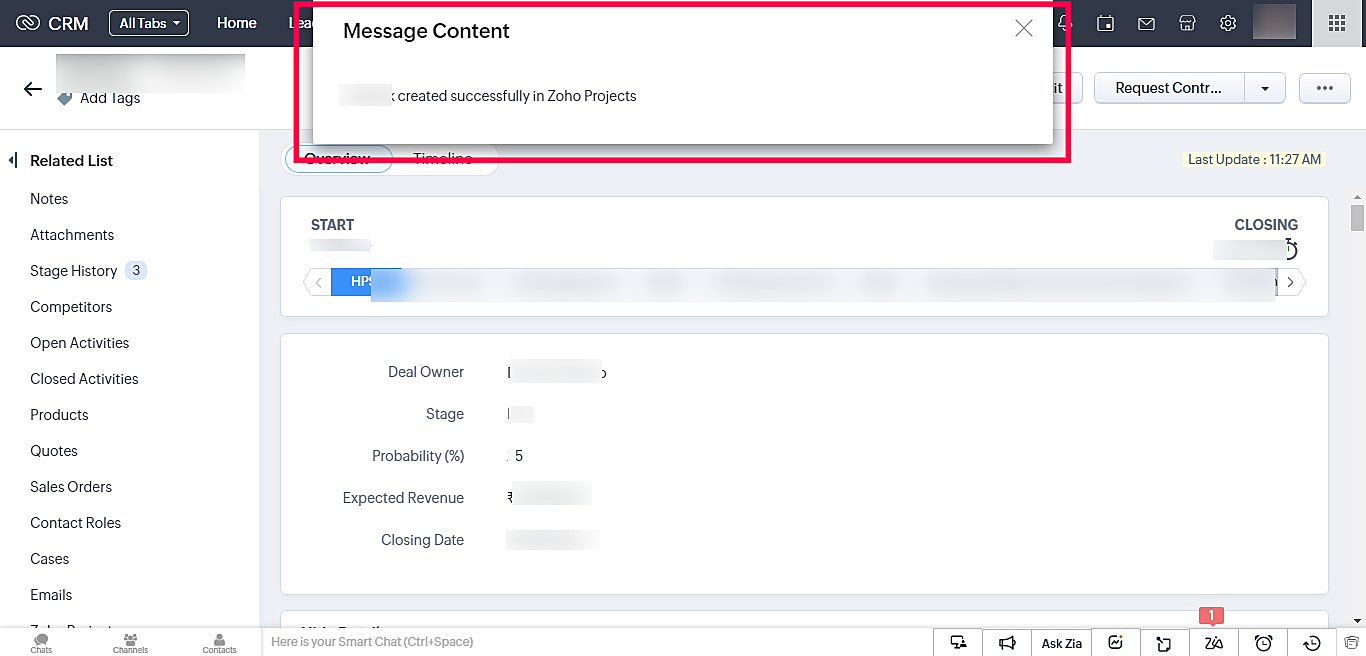Open Open Activities in Related List

pos(80,343)
